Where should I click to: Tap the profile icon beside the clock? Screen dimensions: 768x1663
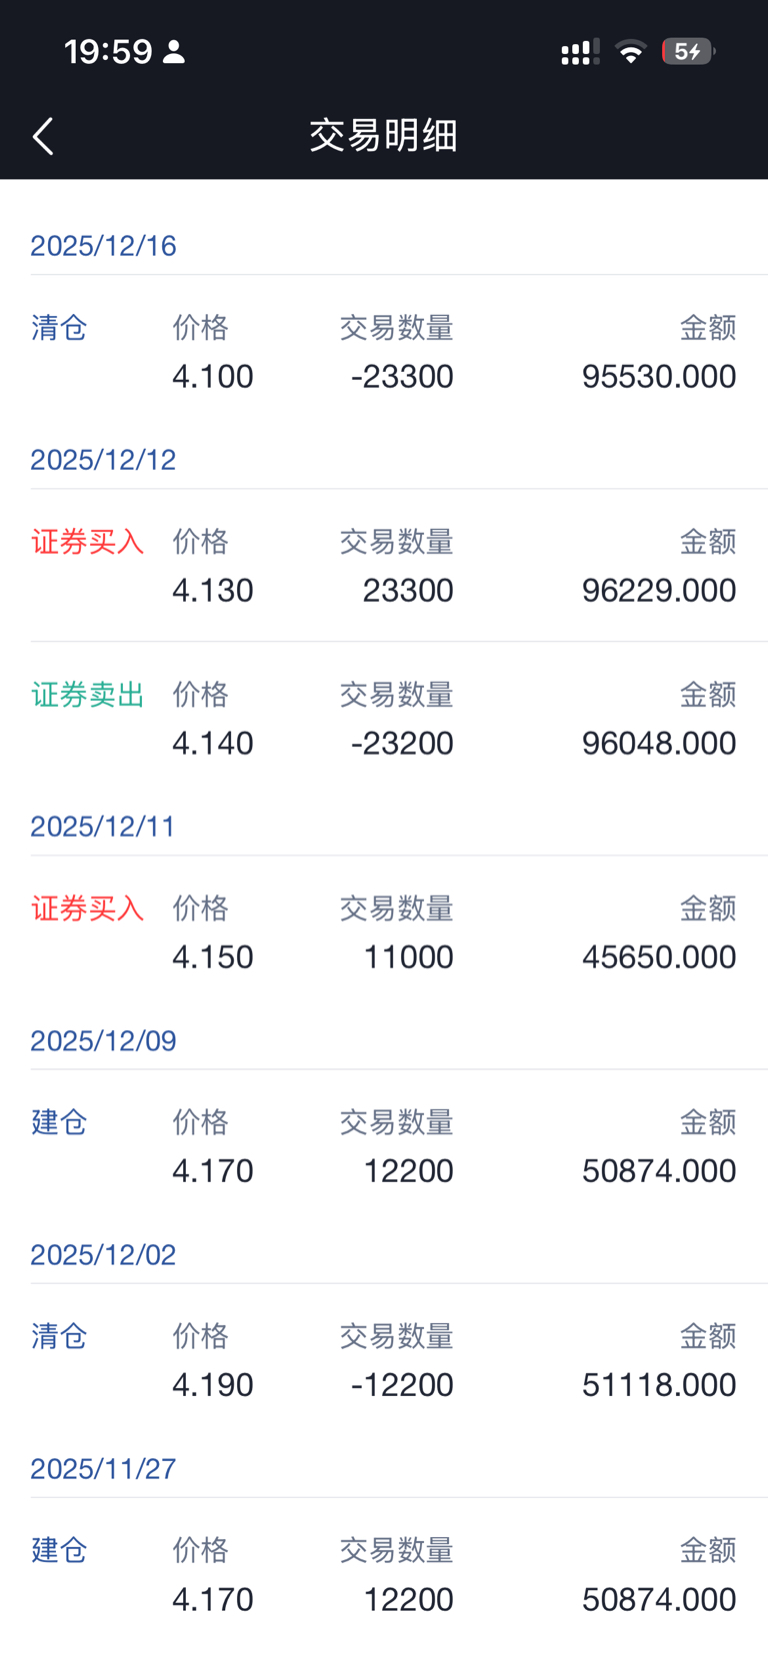click(174, 52)
